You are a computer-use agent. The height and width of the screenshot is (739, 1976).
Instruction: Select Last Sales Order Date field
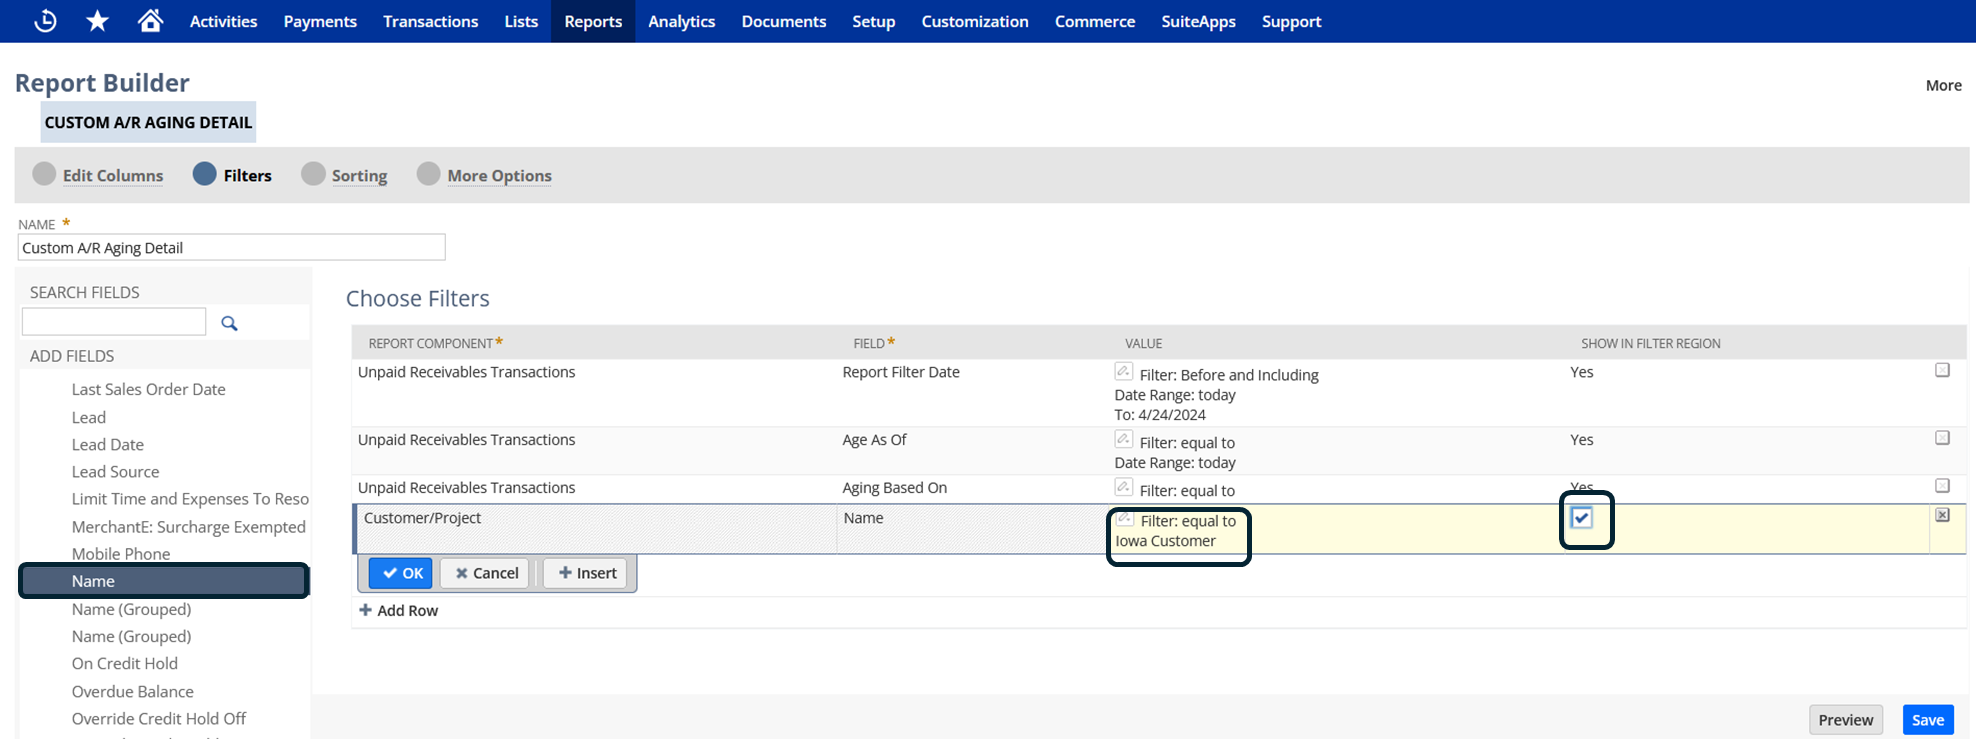tap(148, 389)
